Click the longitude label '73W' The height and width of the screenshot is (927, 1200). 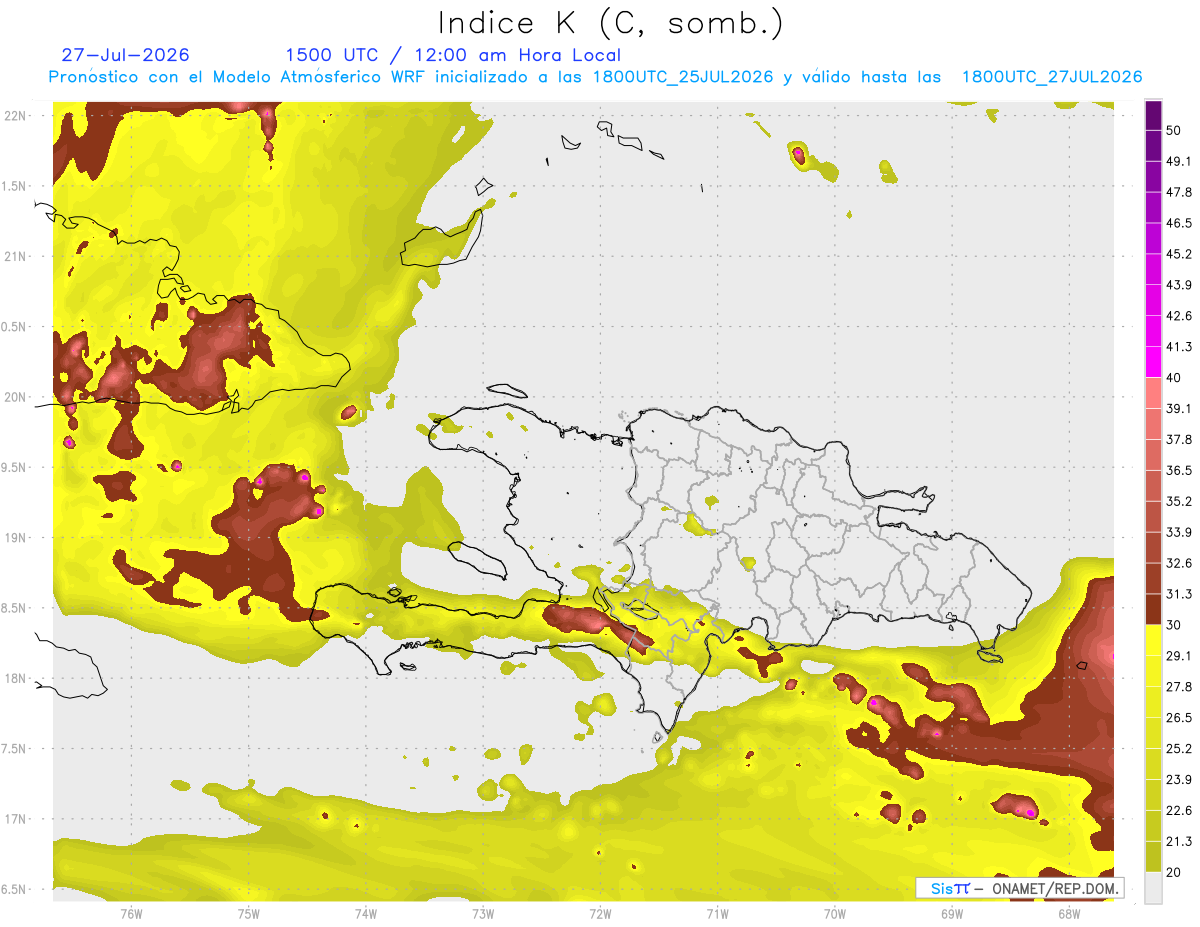(483, 913)
